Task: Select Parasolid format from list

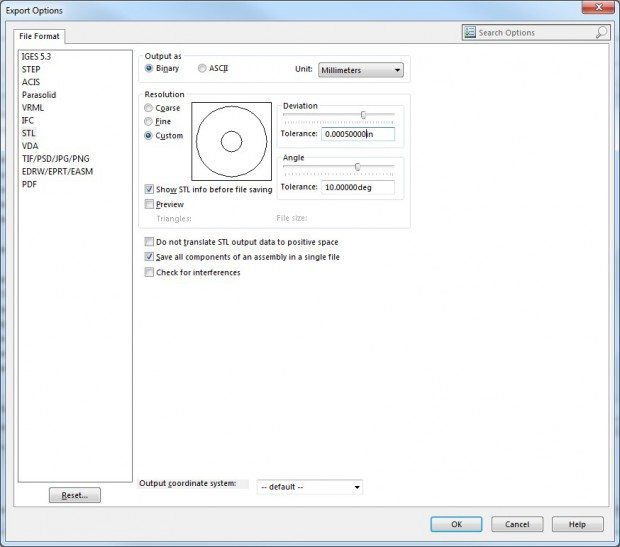Action: tap(40, 95)
